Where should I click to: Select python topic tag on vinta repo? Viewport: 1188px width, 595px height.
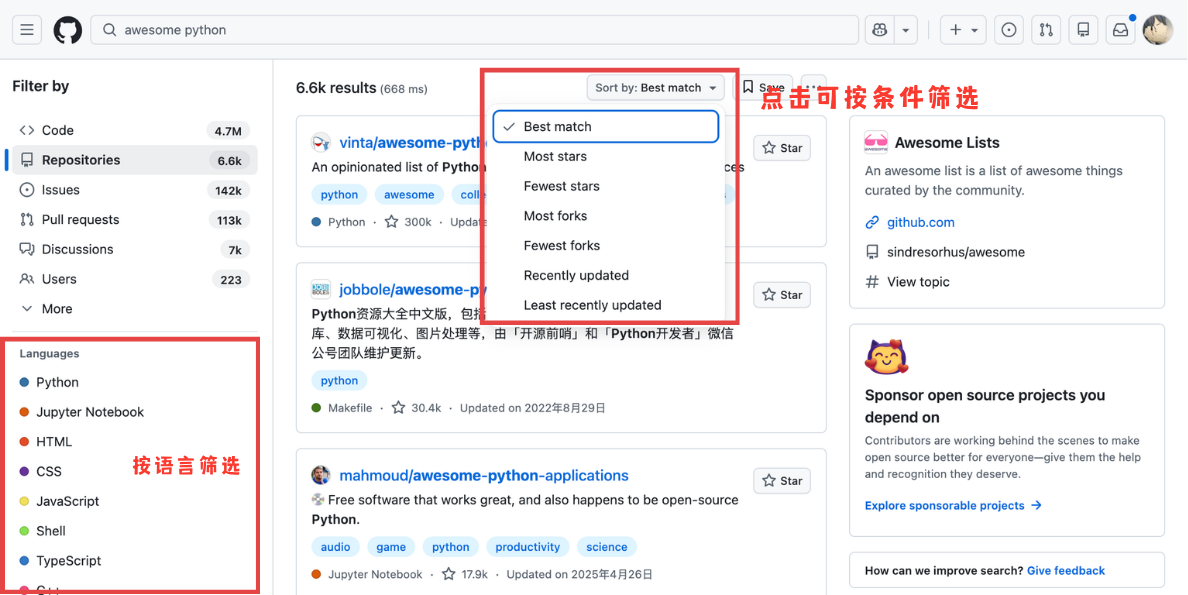click(339, 195)
